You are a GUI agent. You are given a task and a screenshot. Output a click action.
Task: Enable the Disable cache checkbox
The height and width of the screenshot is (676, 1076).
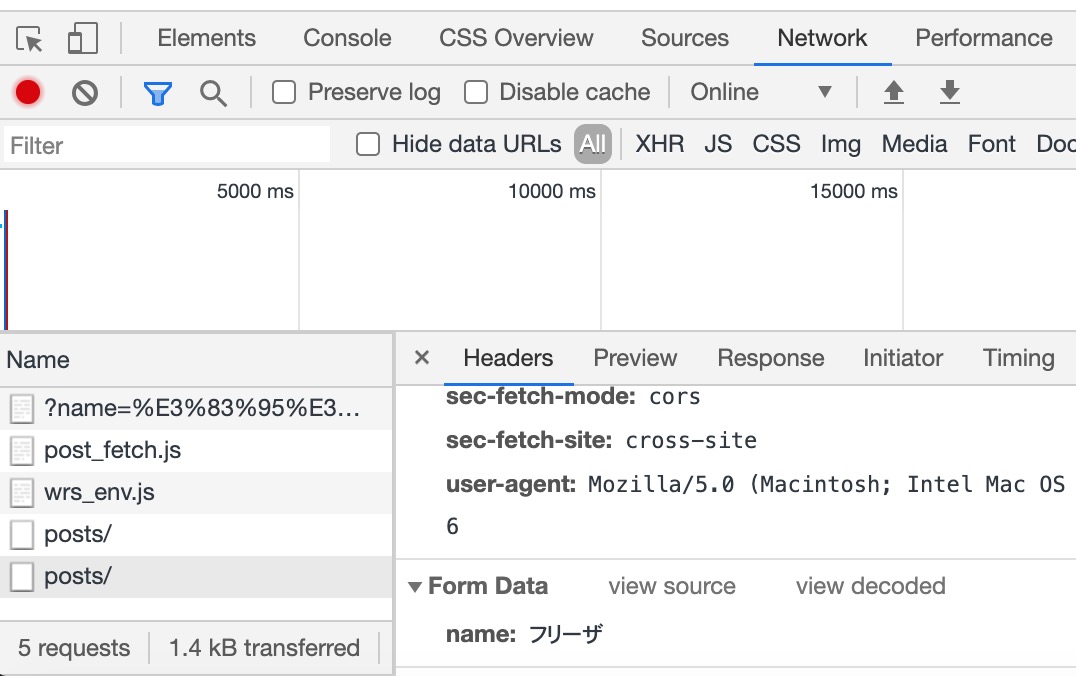click(x=476, y=92)
